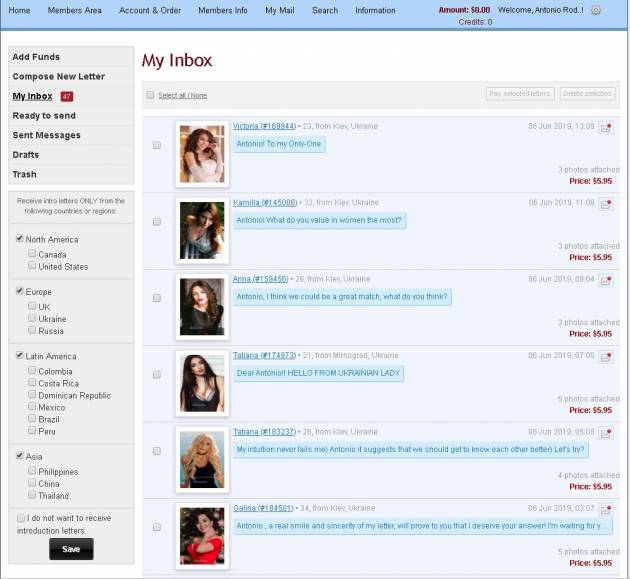This screenshot has width=630, height=579.
Task: Tick 'I do not want to receive' checkbox
Action: (21, 518)
